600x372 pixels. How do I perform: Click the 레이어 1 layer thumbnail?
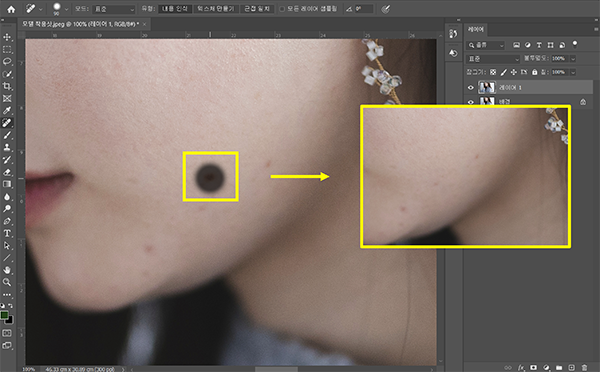[x=487, y=88]
